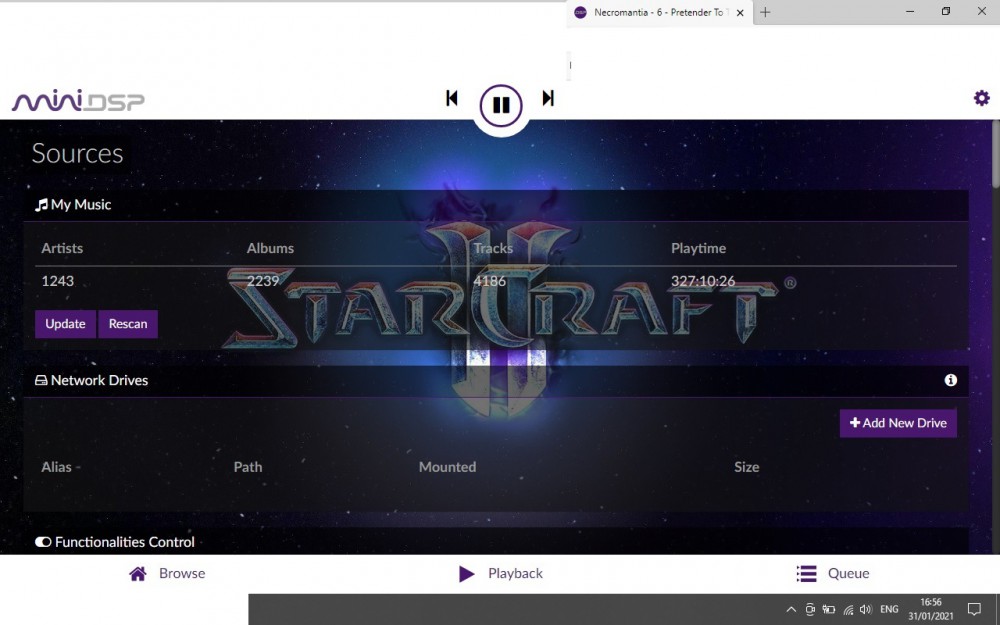1000x625 pixels.
Task: Click the Browse home icon
Action: (138, 573)
